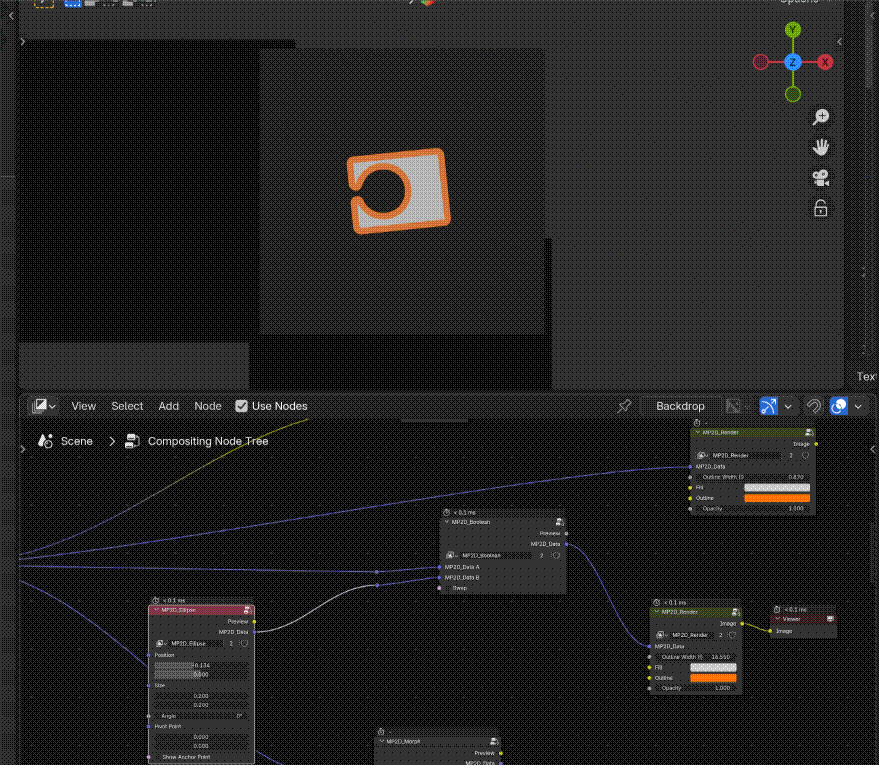The height and width of the screenshot is (765, 879).
Task: Click the Fill swatch on lower MP2D_Render
Action: 713,667
